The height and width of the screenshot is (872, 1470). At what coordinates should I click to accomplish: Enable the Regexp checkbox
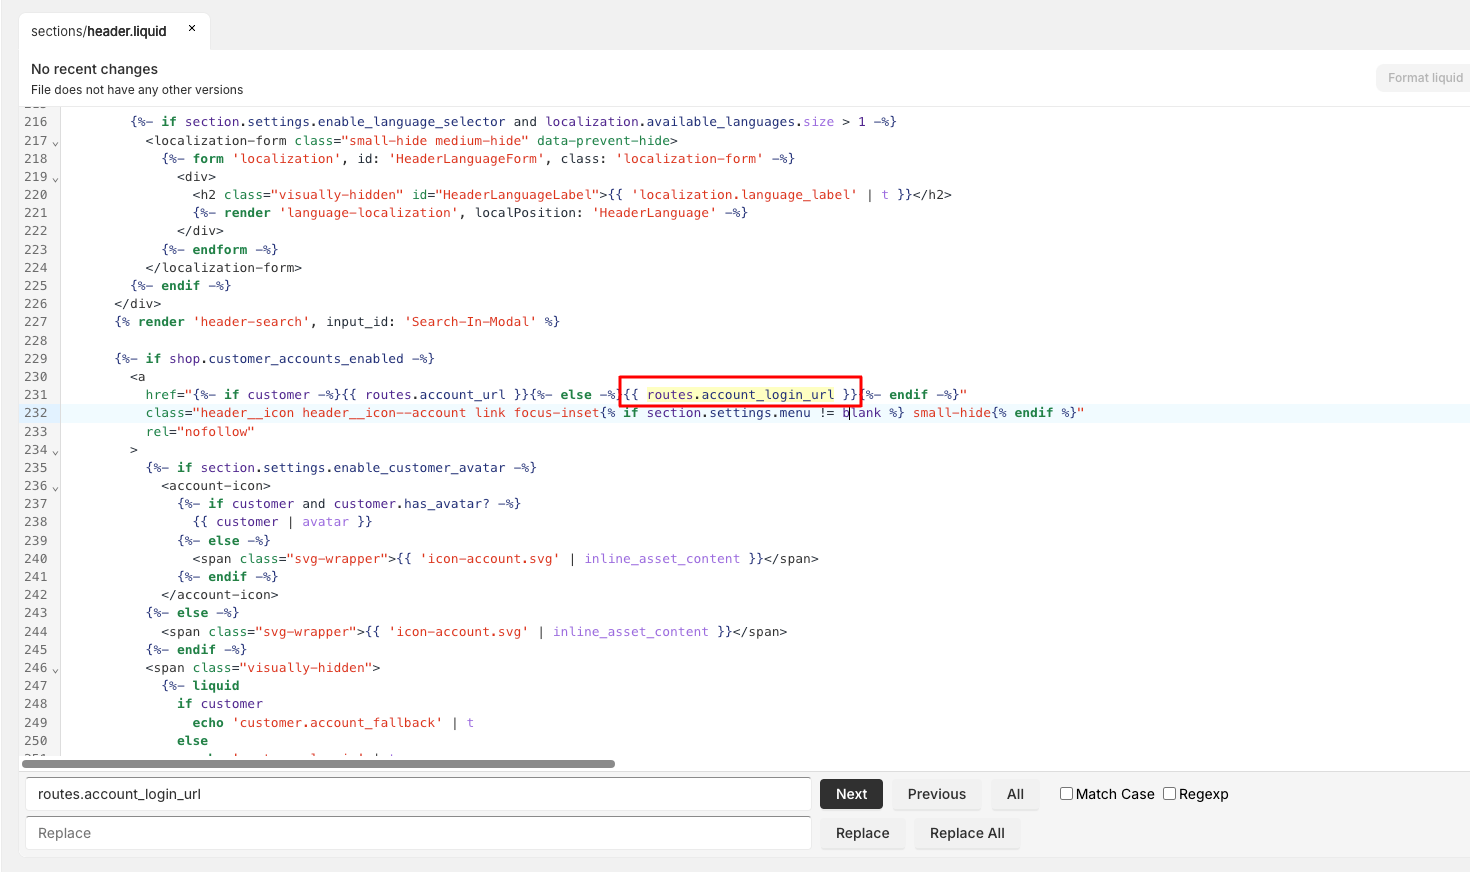point(1169,794)
